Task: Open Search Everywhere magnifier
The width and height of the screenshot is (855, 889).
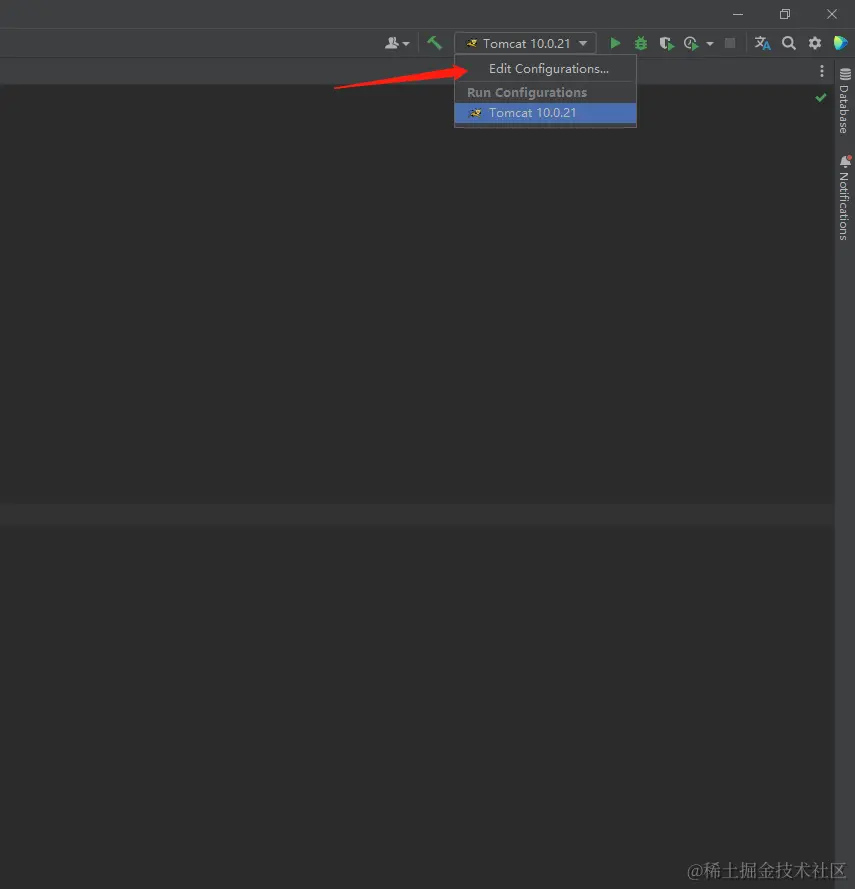Action: tap(789, 43)
